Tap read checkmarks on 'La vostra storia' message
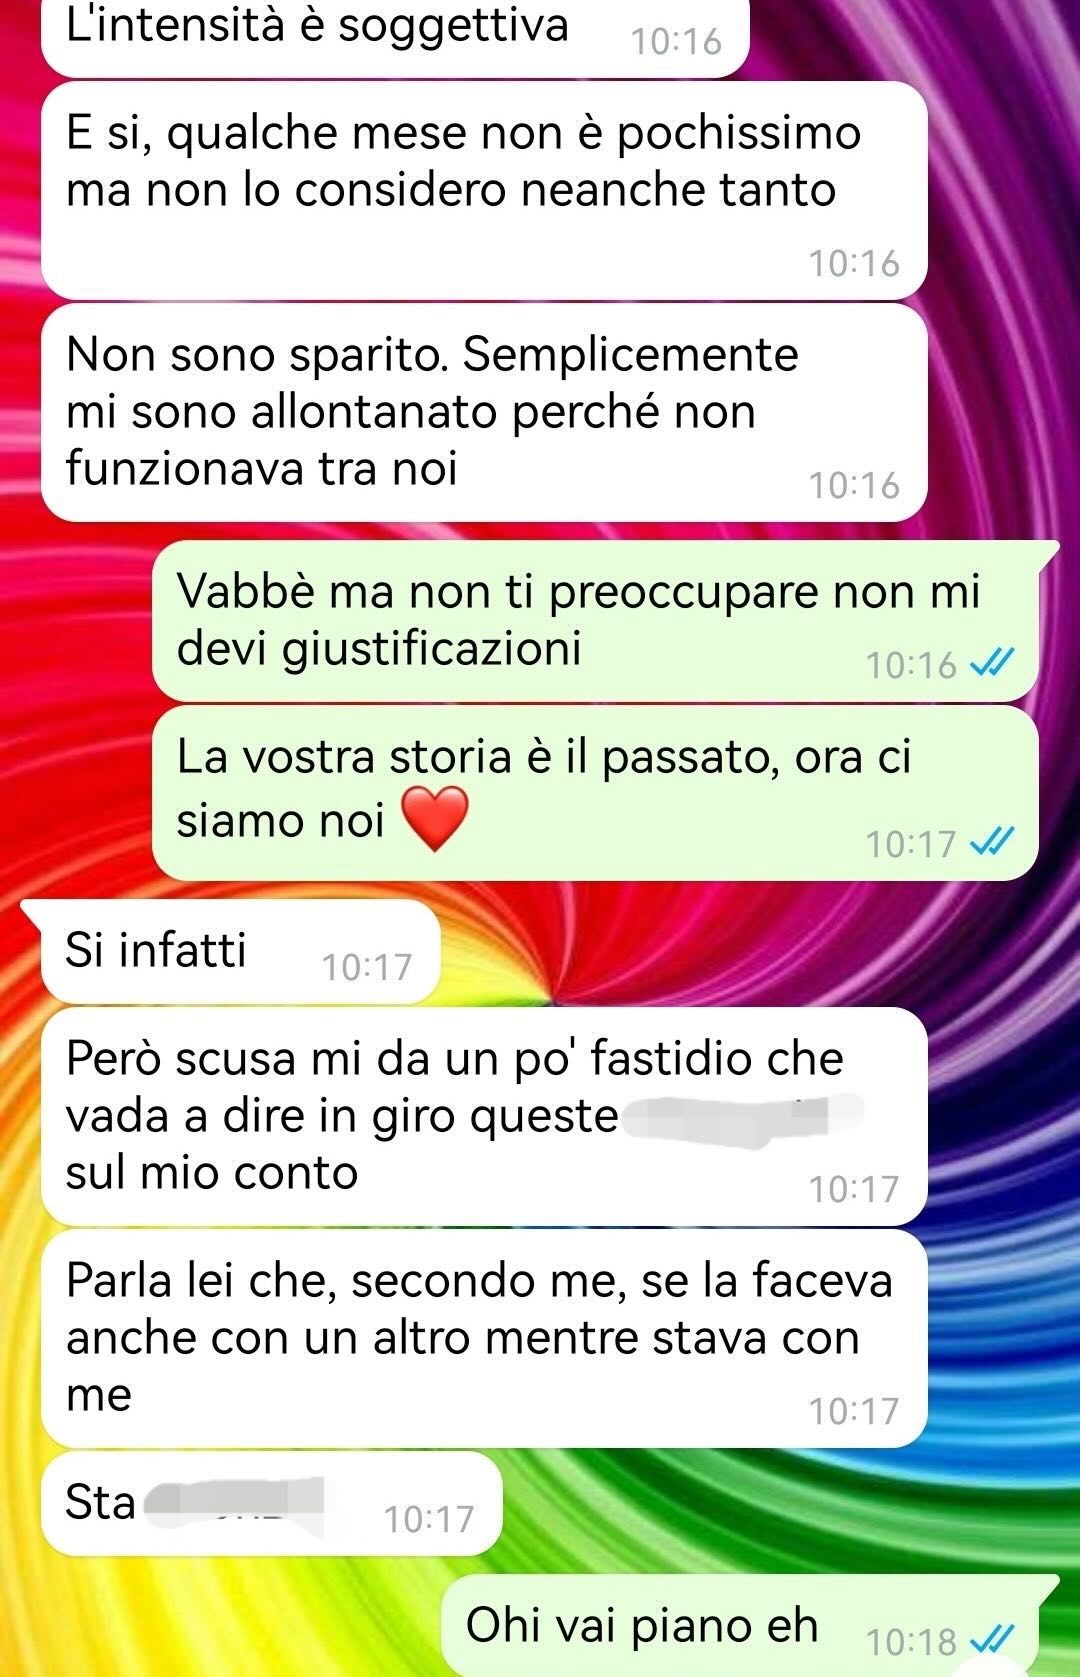This screenshot has width=1080, height=1677. coord(994,843)
